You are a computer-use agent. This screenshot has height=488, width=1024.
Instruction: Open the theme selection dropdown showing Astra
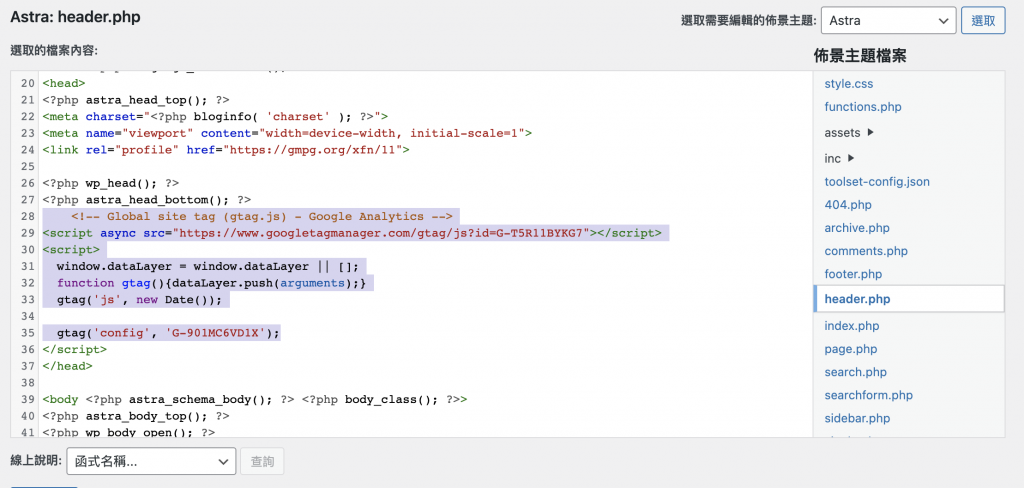click(888, 20)
